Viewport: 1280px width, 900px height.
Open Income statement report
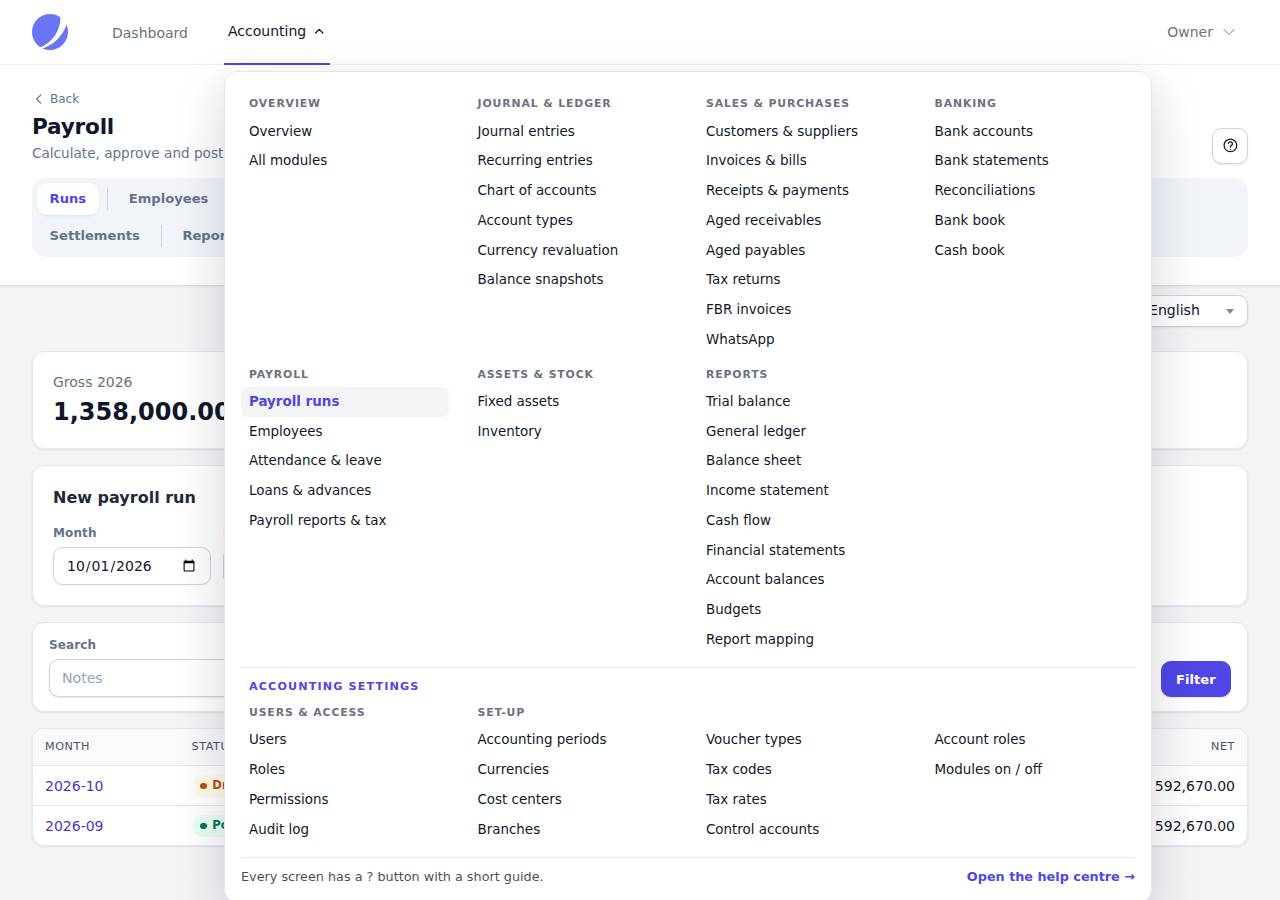[767, 490]
